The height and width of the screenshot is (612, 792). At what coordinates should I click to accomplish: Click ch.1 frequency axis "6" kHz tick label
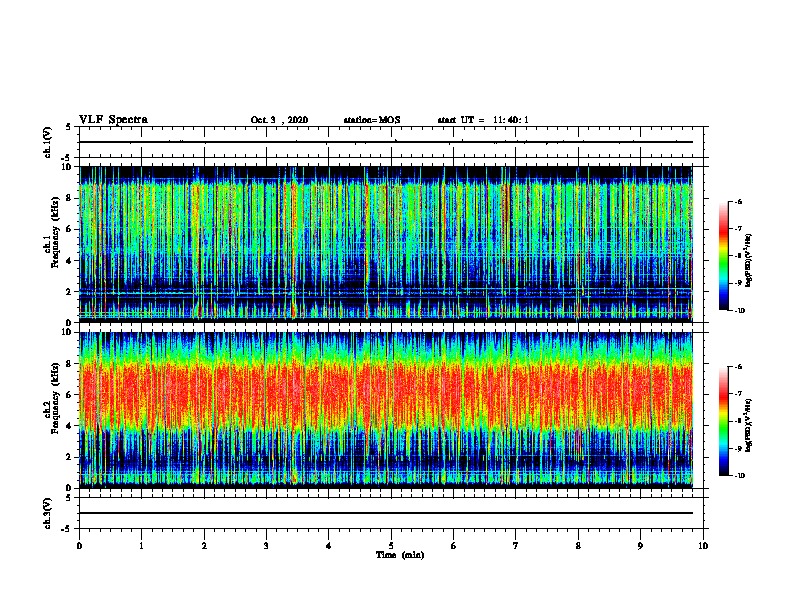70,230
